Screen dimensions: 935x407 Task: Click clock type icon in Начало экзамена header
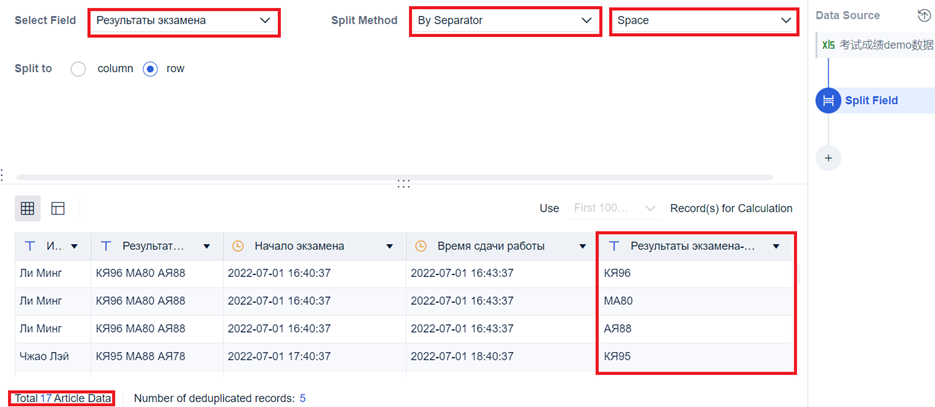[237, 246]
